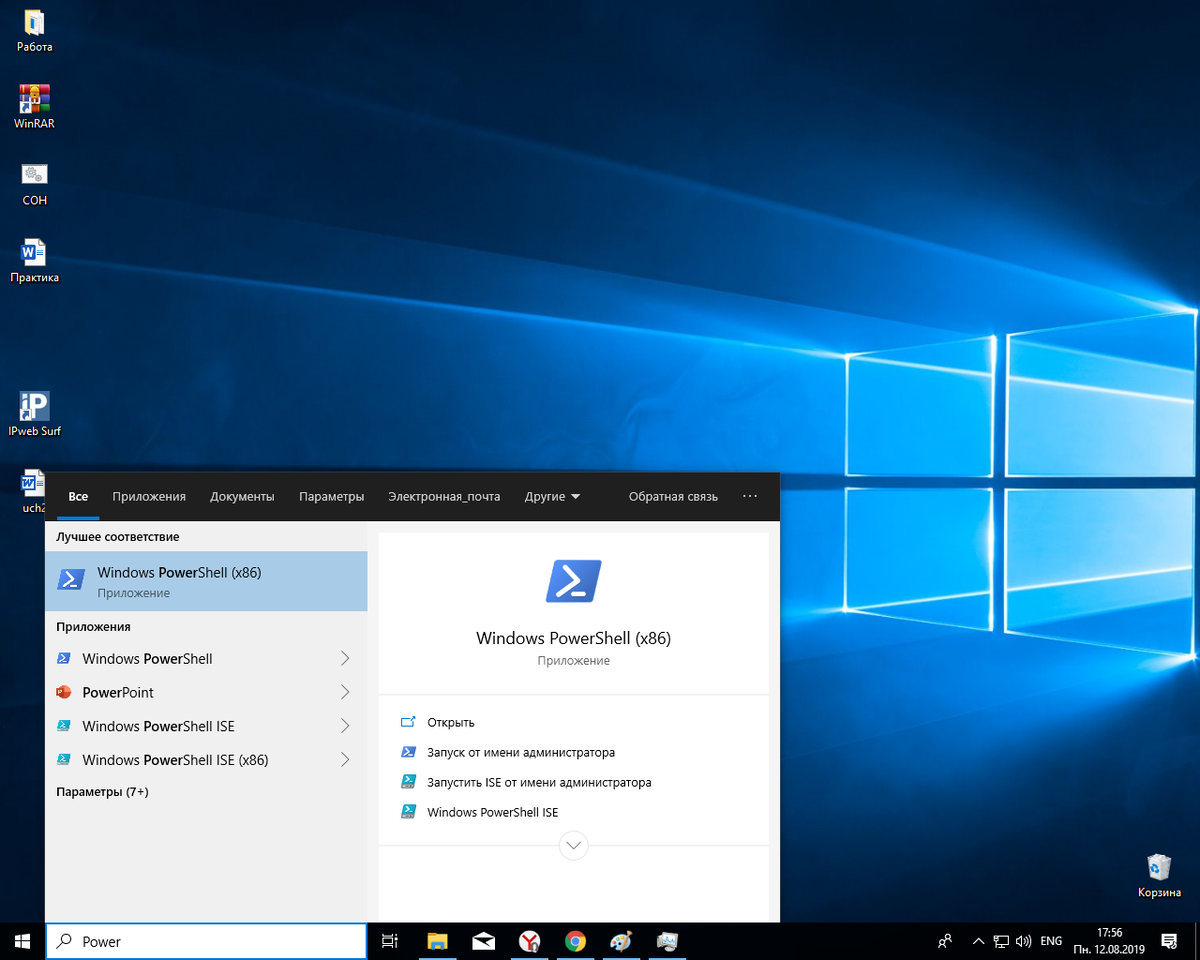The height and width of the screenshot is (960, 1200).
Task: Click the volume speaker tray icon
Action: point(1023,941)
